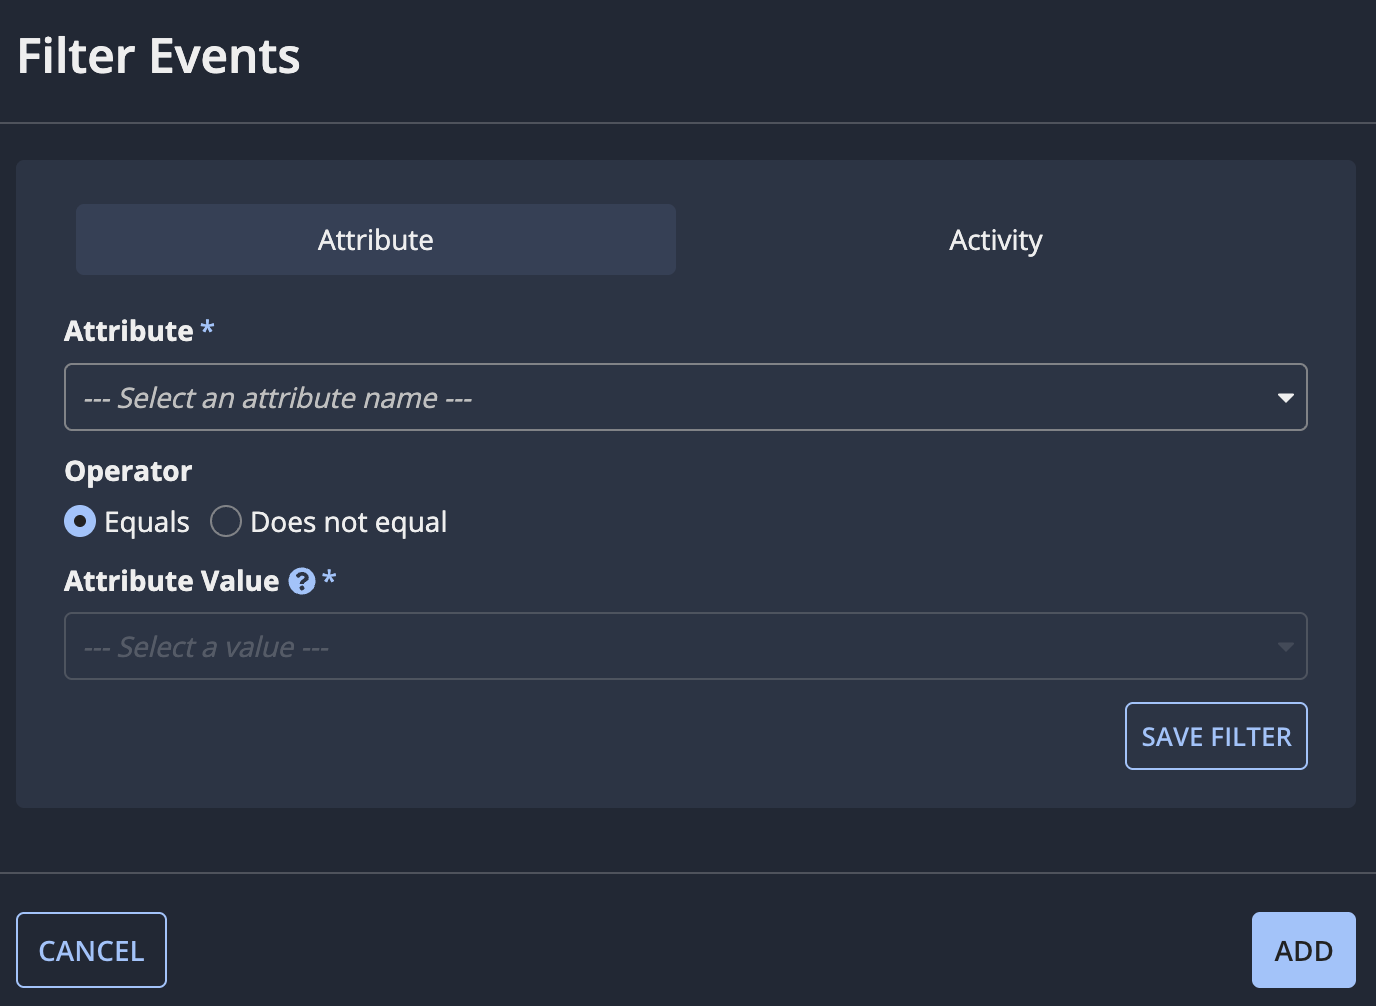Open the attribute name dropdown
This screenshot has width=1376, height=1006.
[x=686, y=397]
